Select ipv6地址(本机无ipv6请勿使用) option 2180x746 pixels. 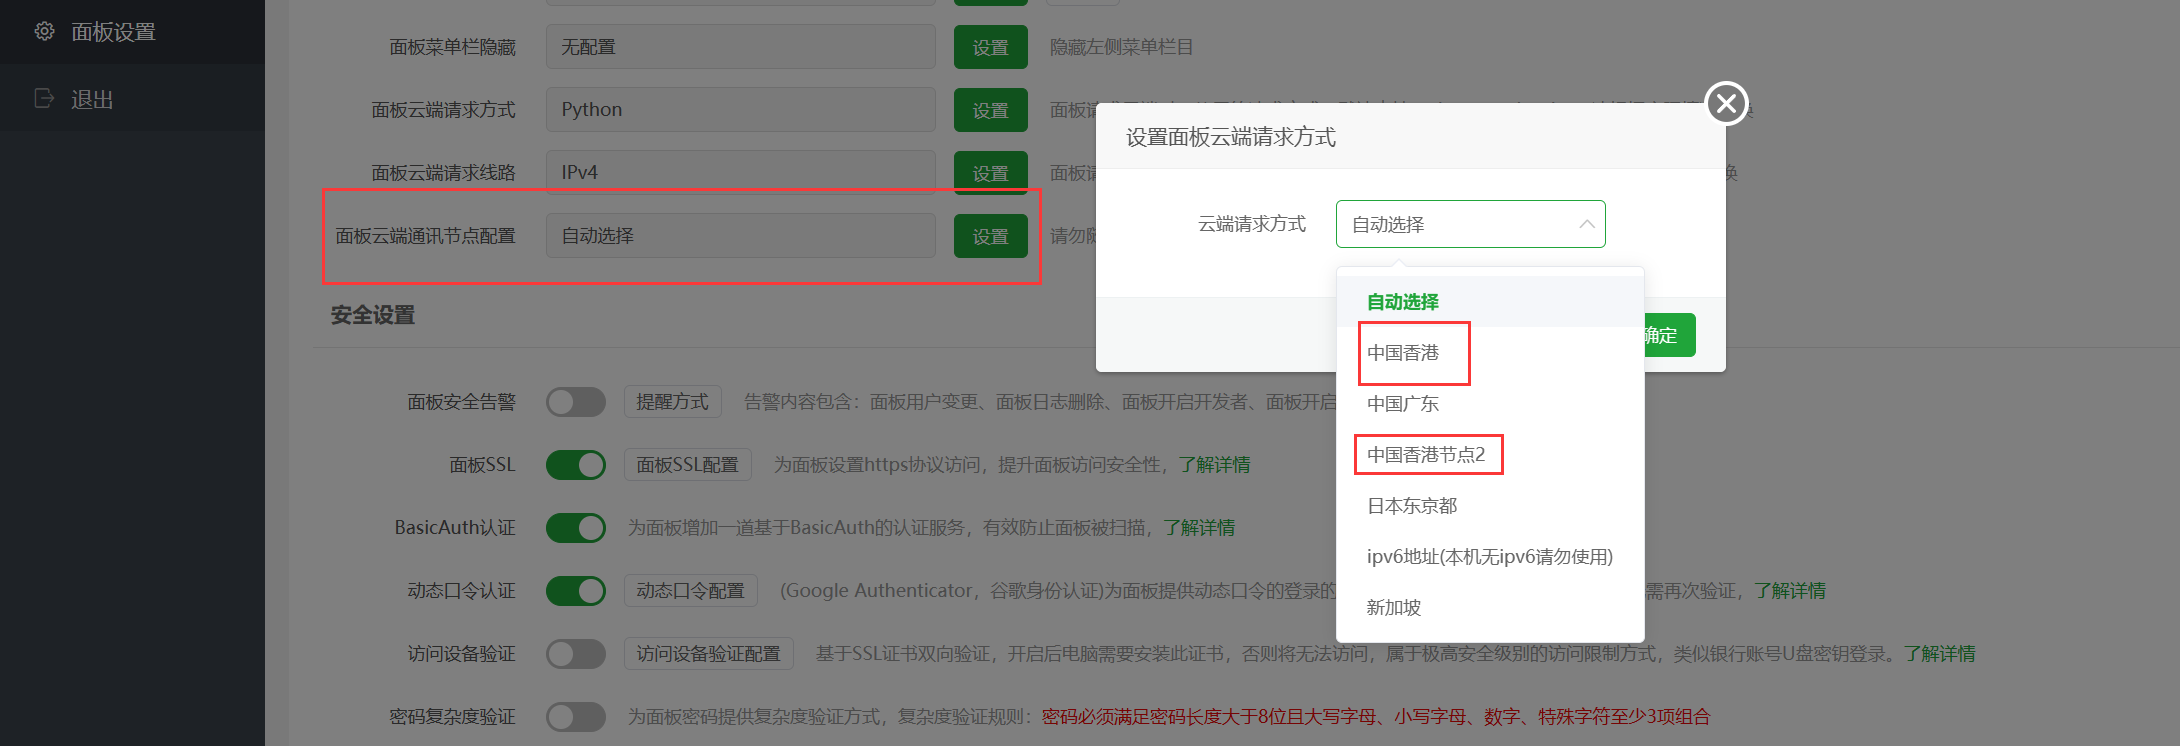point(1490,557)
